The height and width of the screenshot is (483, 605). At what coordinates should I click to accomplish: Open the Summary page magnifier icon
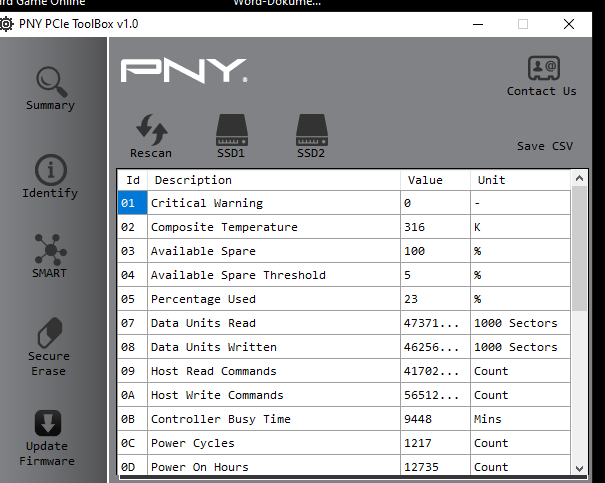pos(51,81)
